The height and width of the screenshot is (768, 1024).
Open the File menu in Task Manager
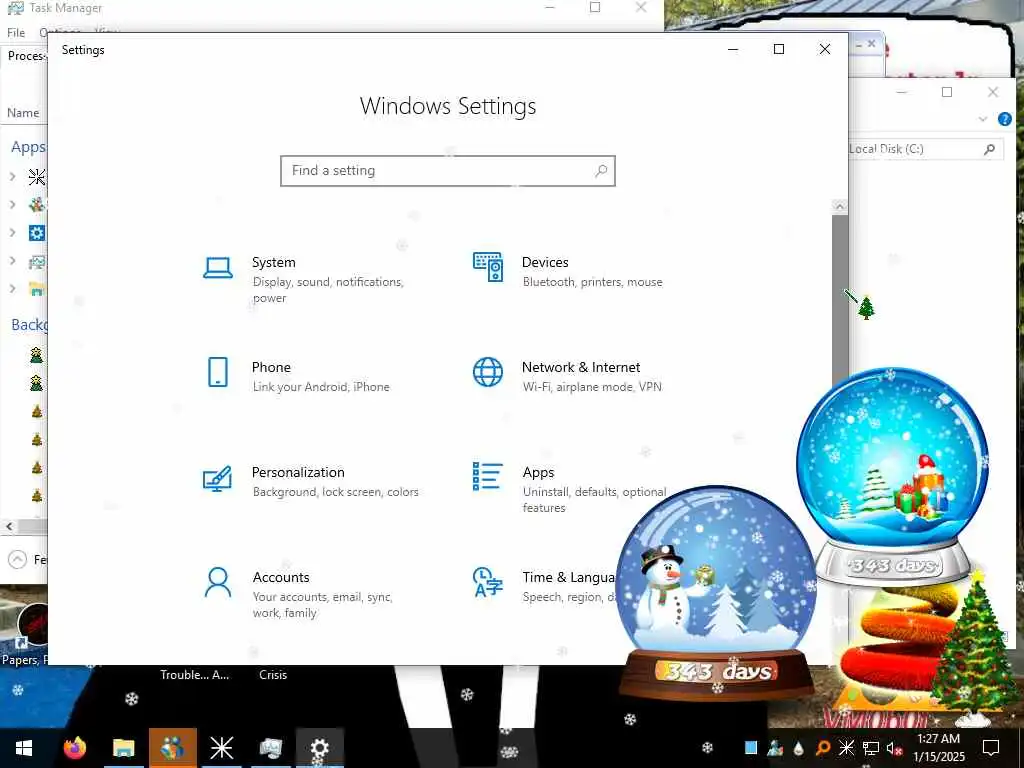16,32
